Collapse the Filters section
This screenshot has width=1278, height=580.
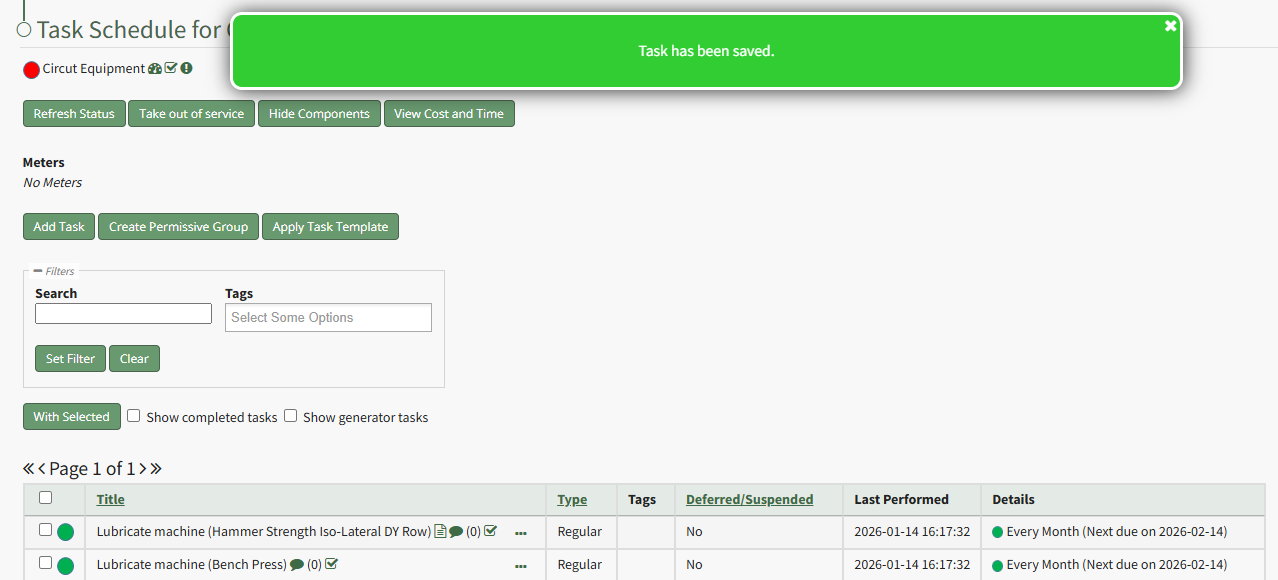[x=38, y=271]
